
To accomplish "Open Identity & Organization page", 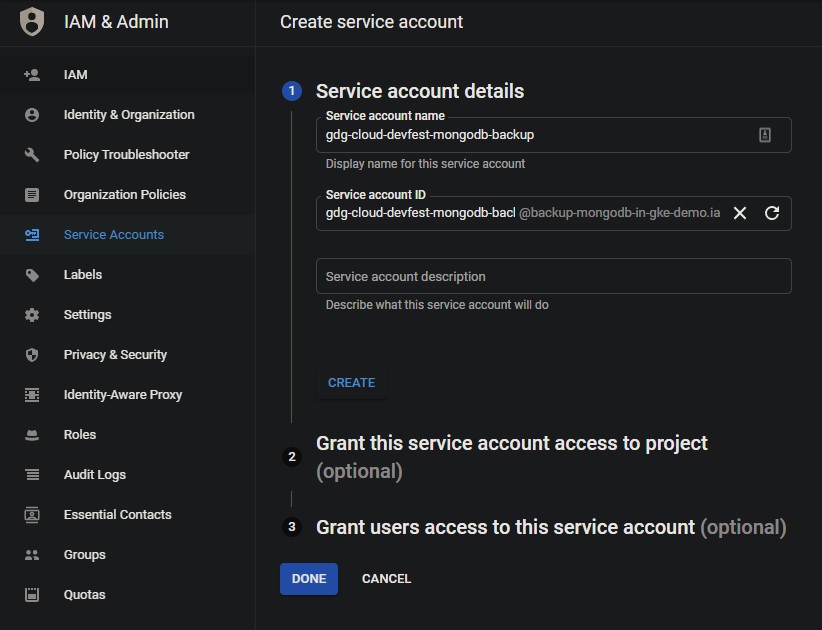I will click(128, 115).
